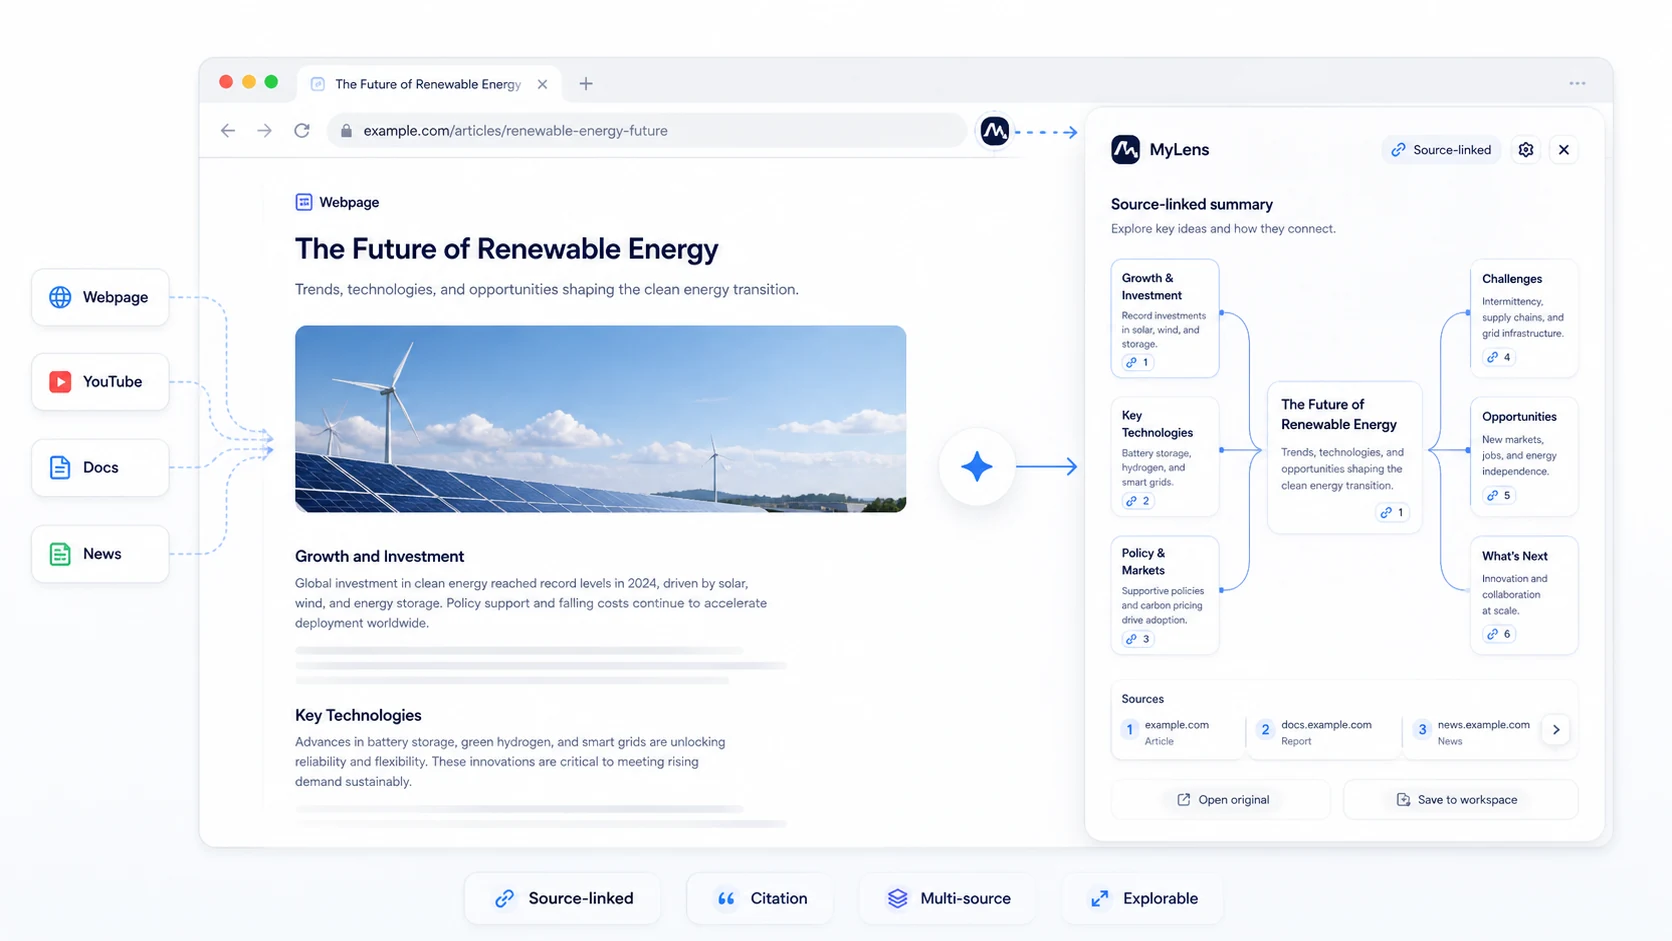Click the Source-linked pill in panel header
Image resolution: width=1672 pixels, height=941 pixels.
point(1441,150)
